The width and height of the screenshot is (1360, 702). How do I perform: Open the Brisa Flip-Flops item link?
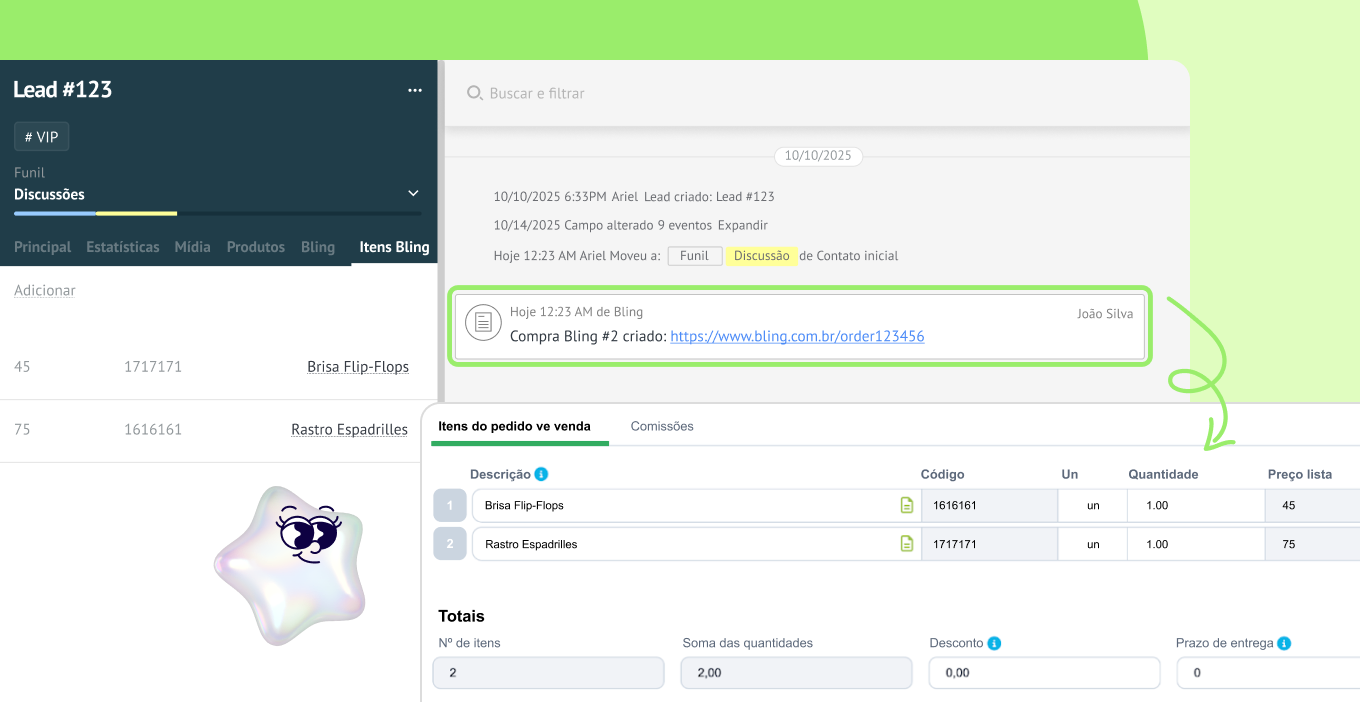(x=357, y=367)
